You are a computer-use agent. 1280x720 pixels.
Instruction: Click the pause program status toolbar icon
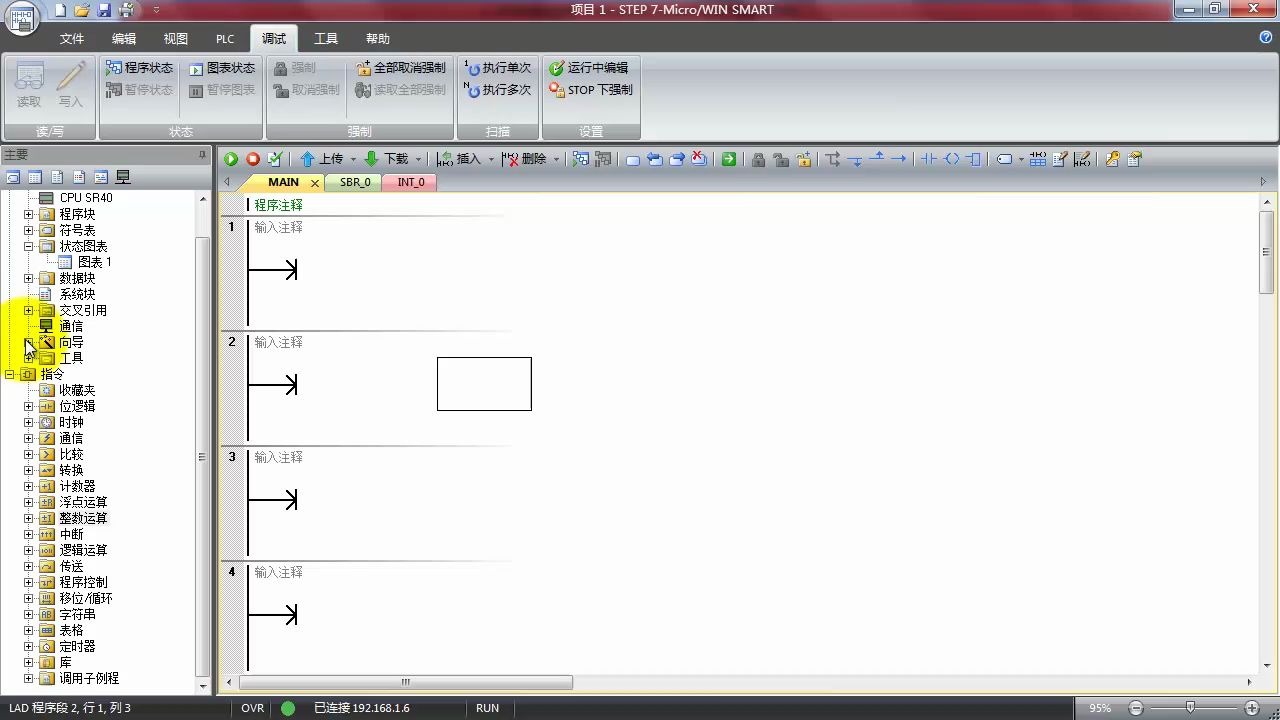click(x=603, y=159)
